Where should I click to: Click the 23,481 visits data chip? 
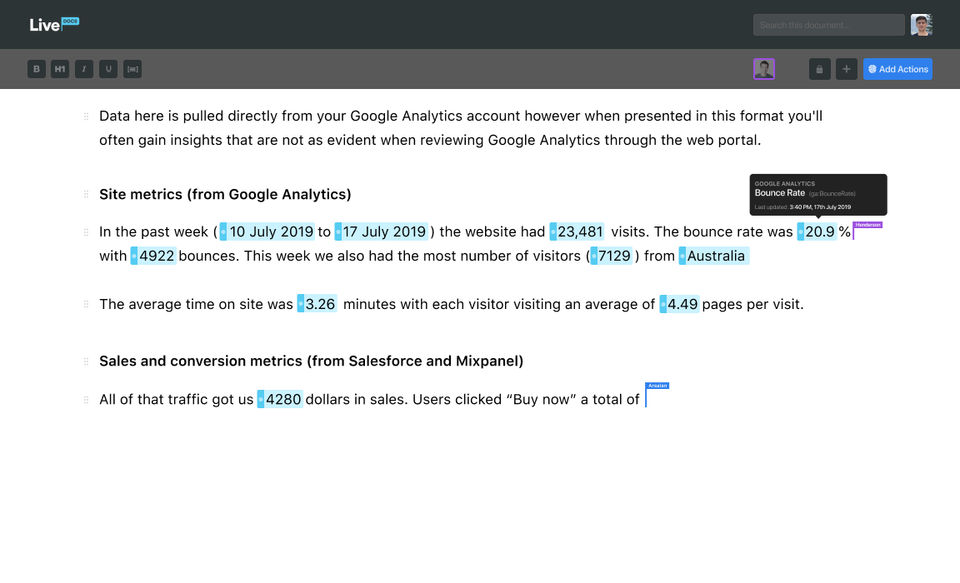580,232
